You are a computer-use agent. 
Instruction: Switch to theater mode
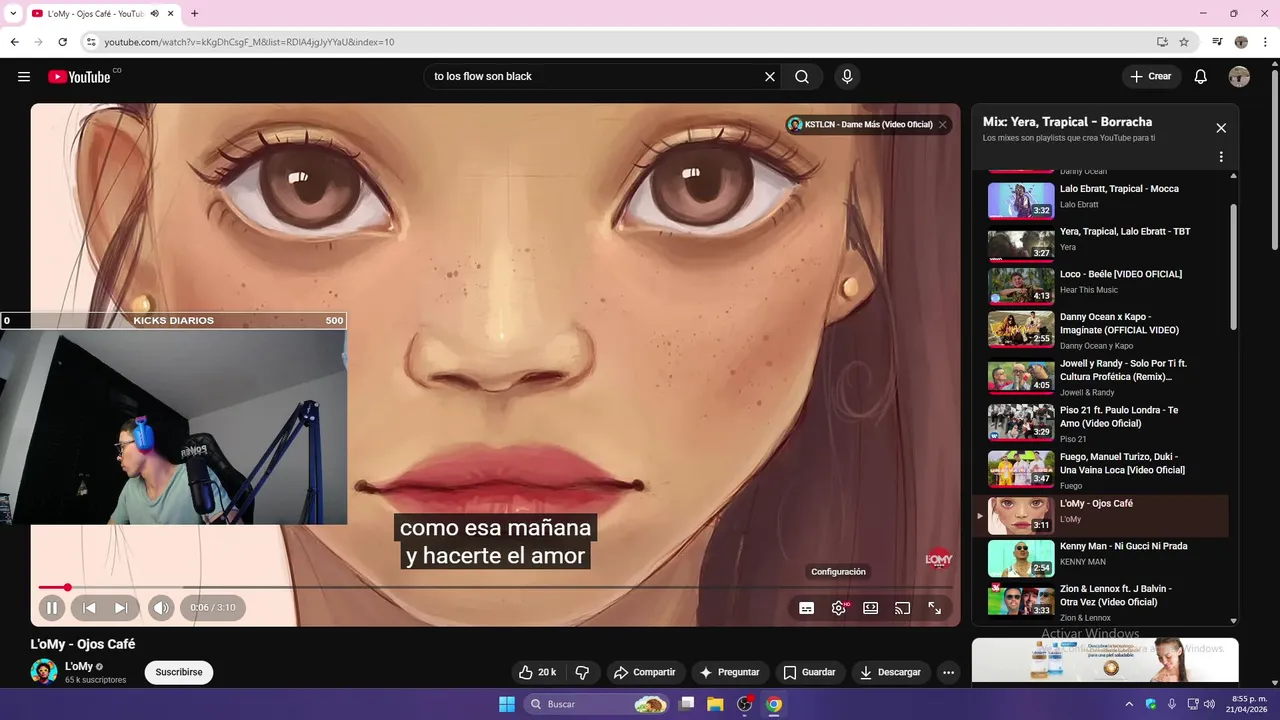[871, 608]
